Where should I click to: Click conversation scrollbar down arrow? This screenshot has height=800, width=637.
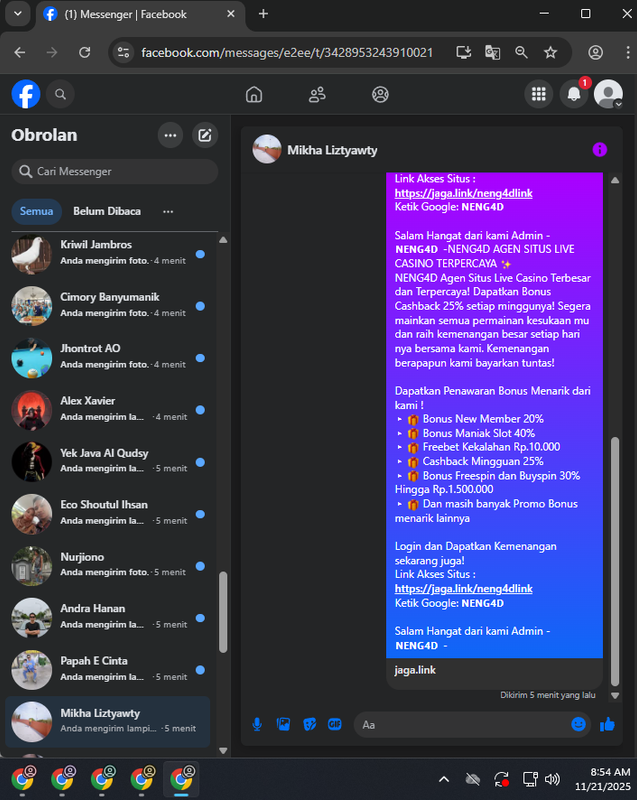point(615,695)
